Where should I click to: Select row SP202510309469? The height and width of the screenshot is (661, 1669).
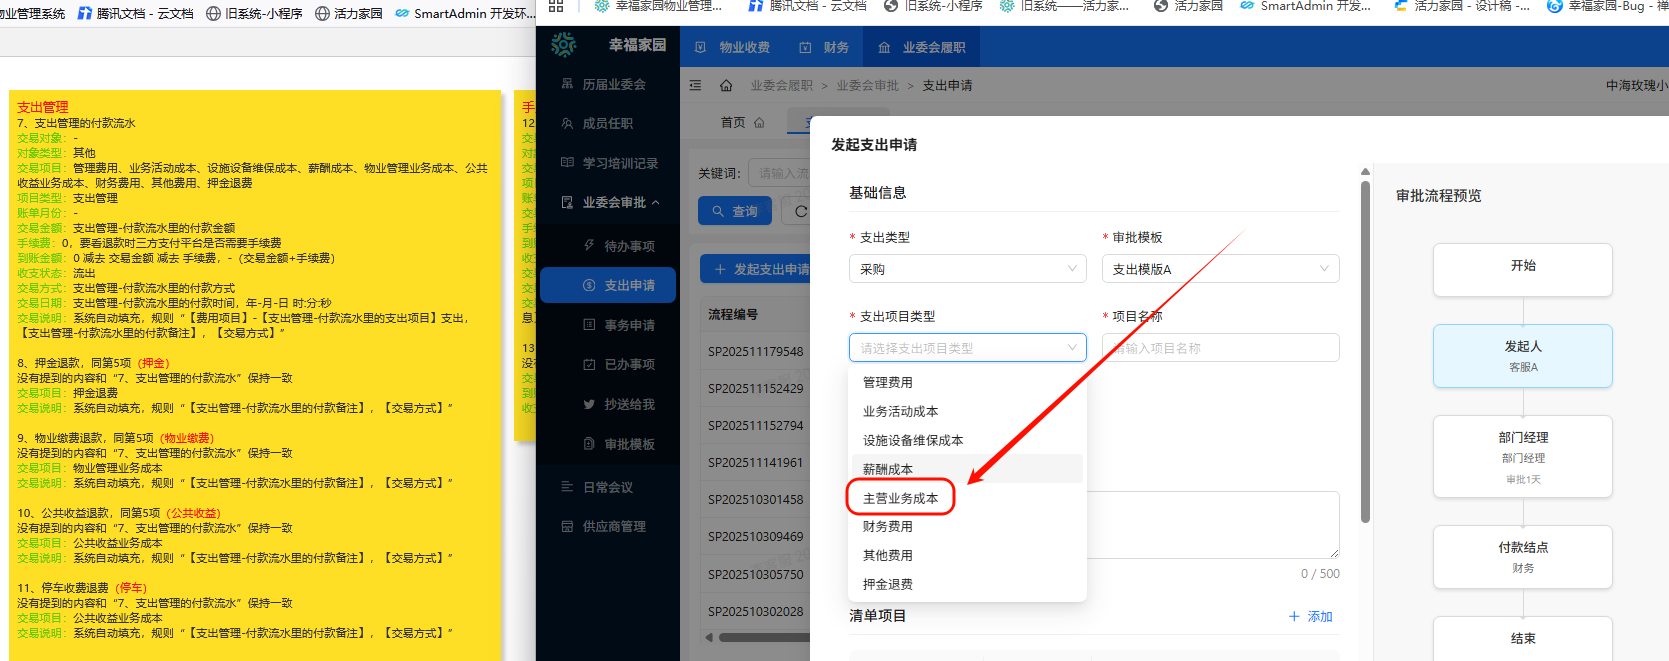point(755,536)
